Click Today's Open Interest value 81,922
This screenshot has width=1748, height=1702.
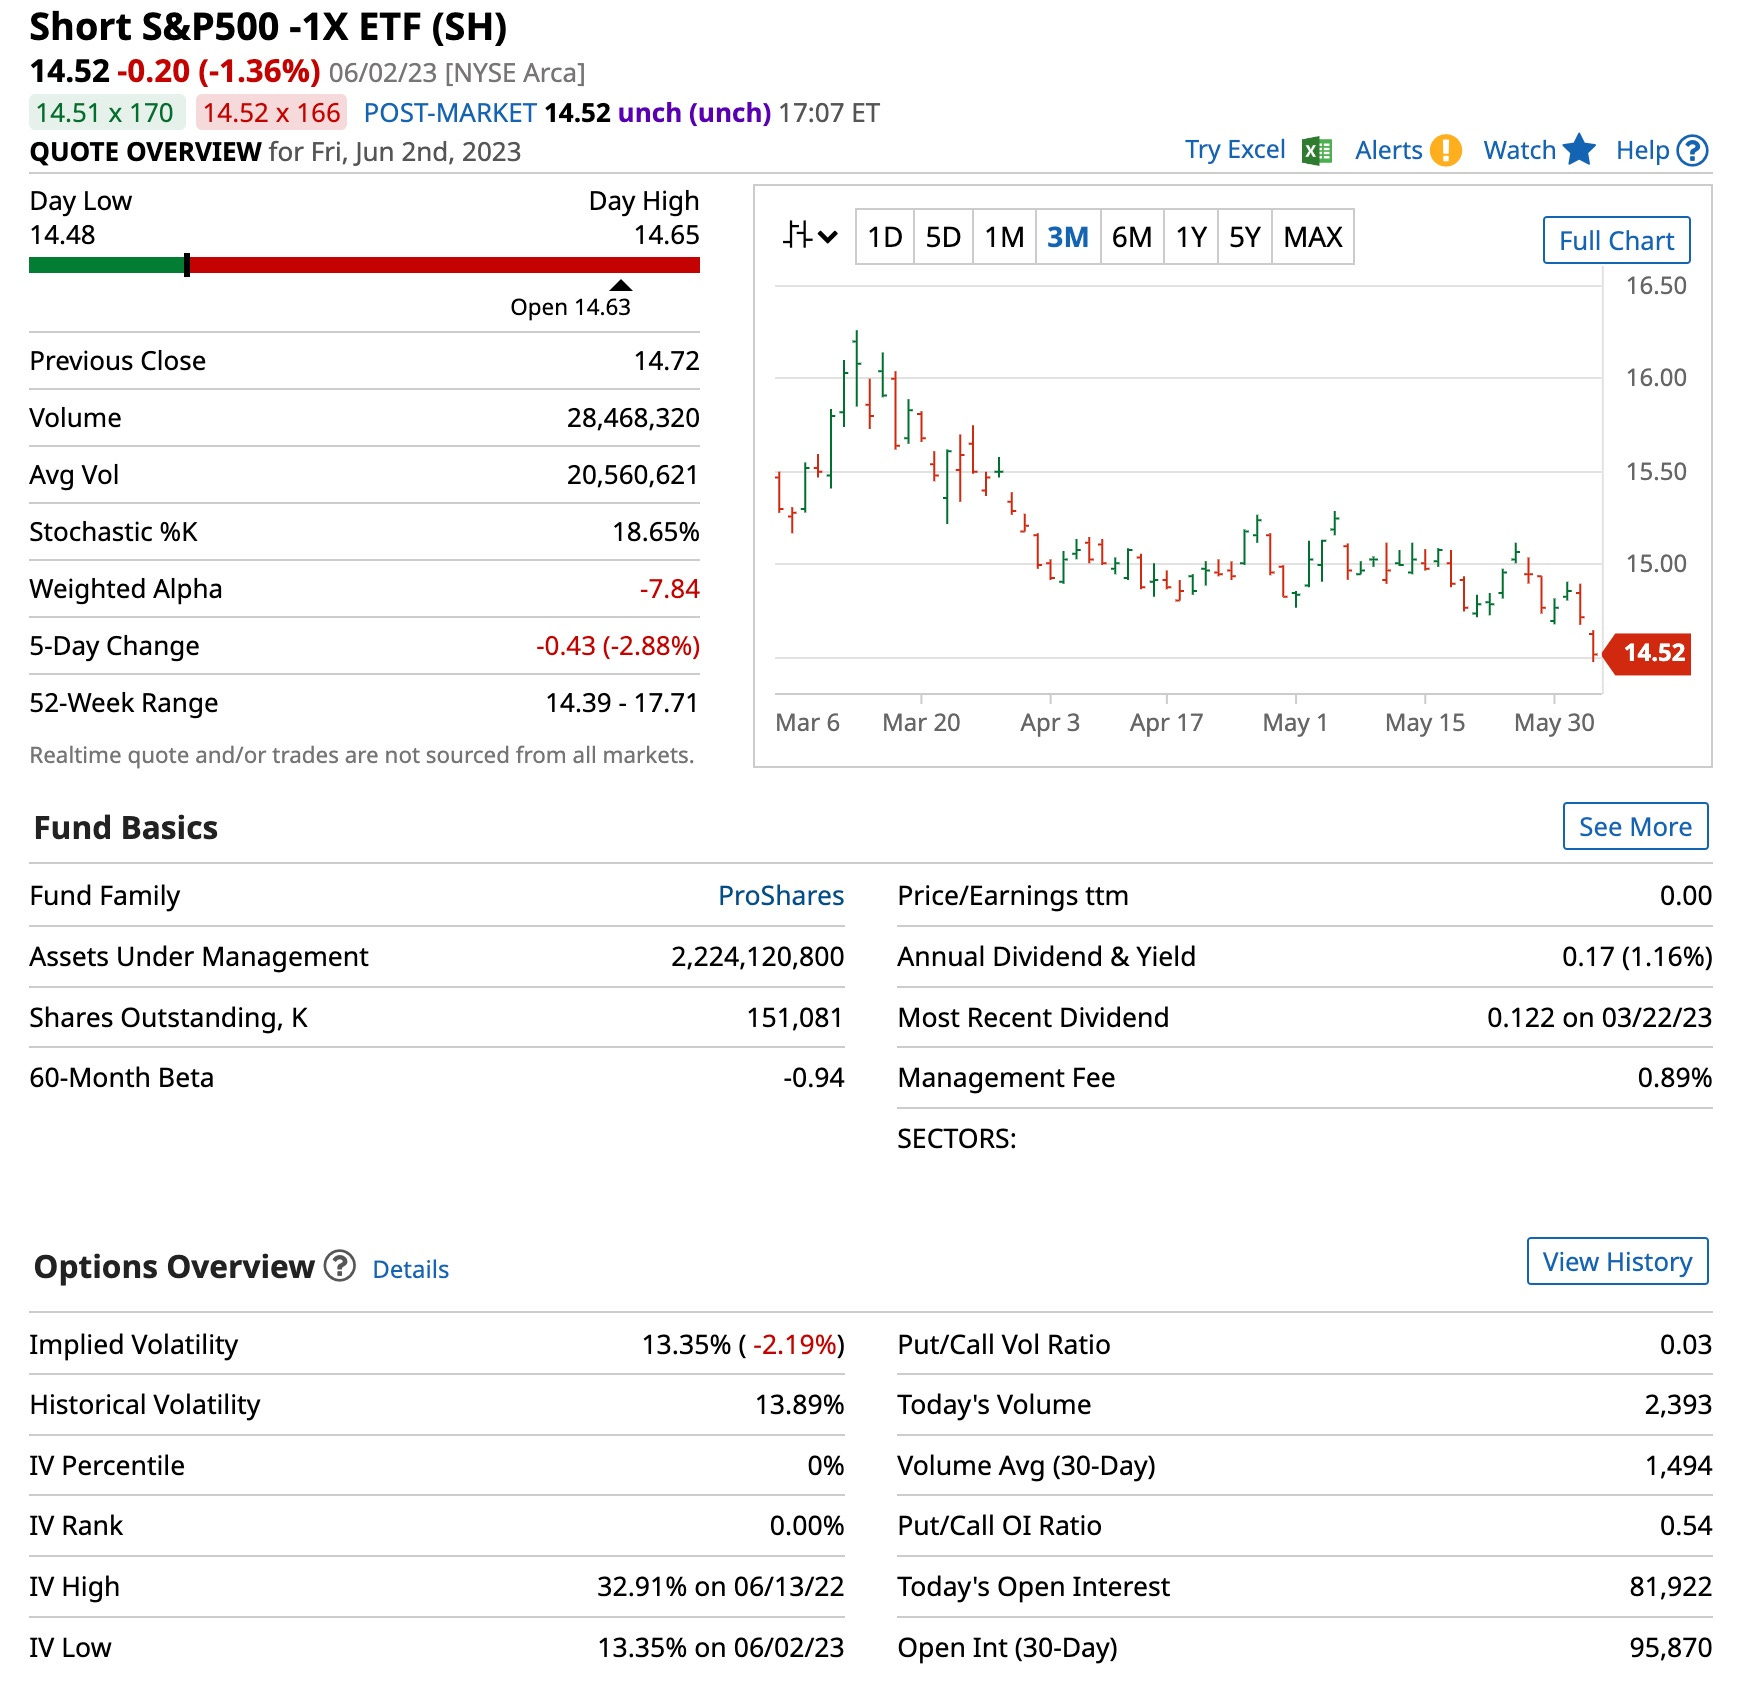pyautogui.click(x=1670, y=1587)
